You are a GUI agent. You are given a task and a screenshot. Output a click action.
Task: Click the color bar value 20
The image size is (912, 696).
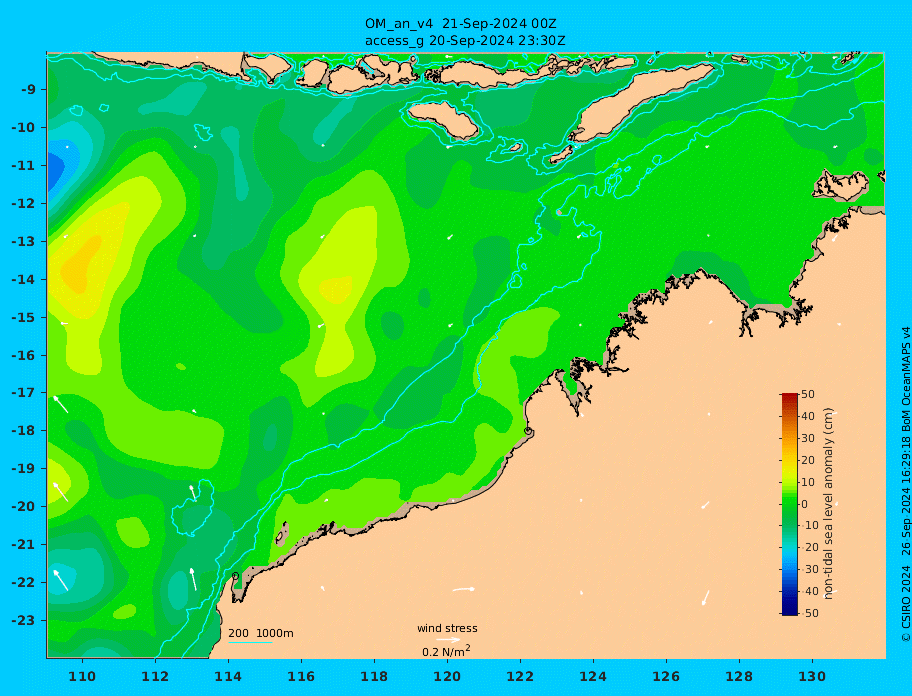click(x=808, y=461)
